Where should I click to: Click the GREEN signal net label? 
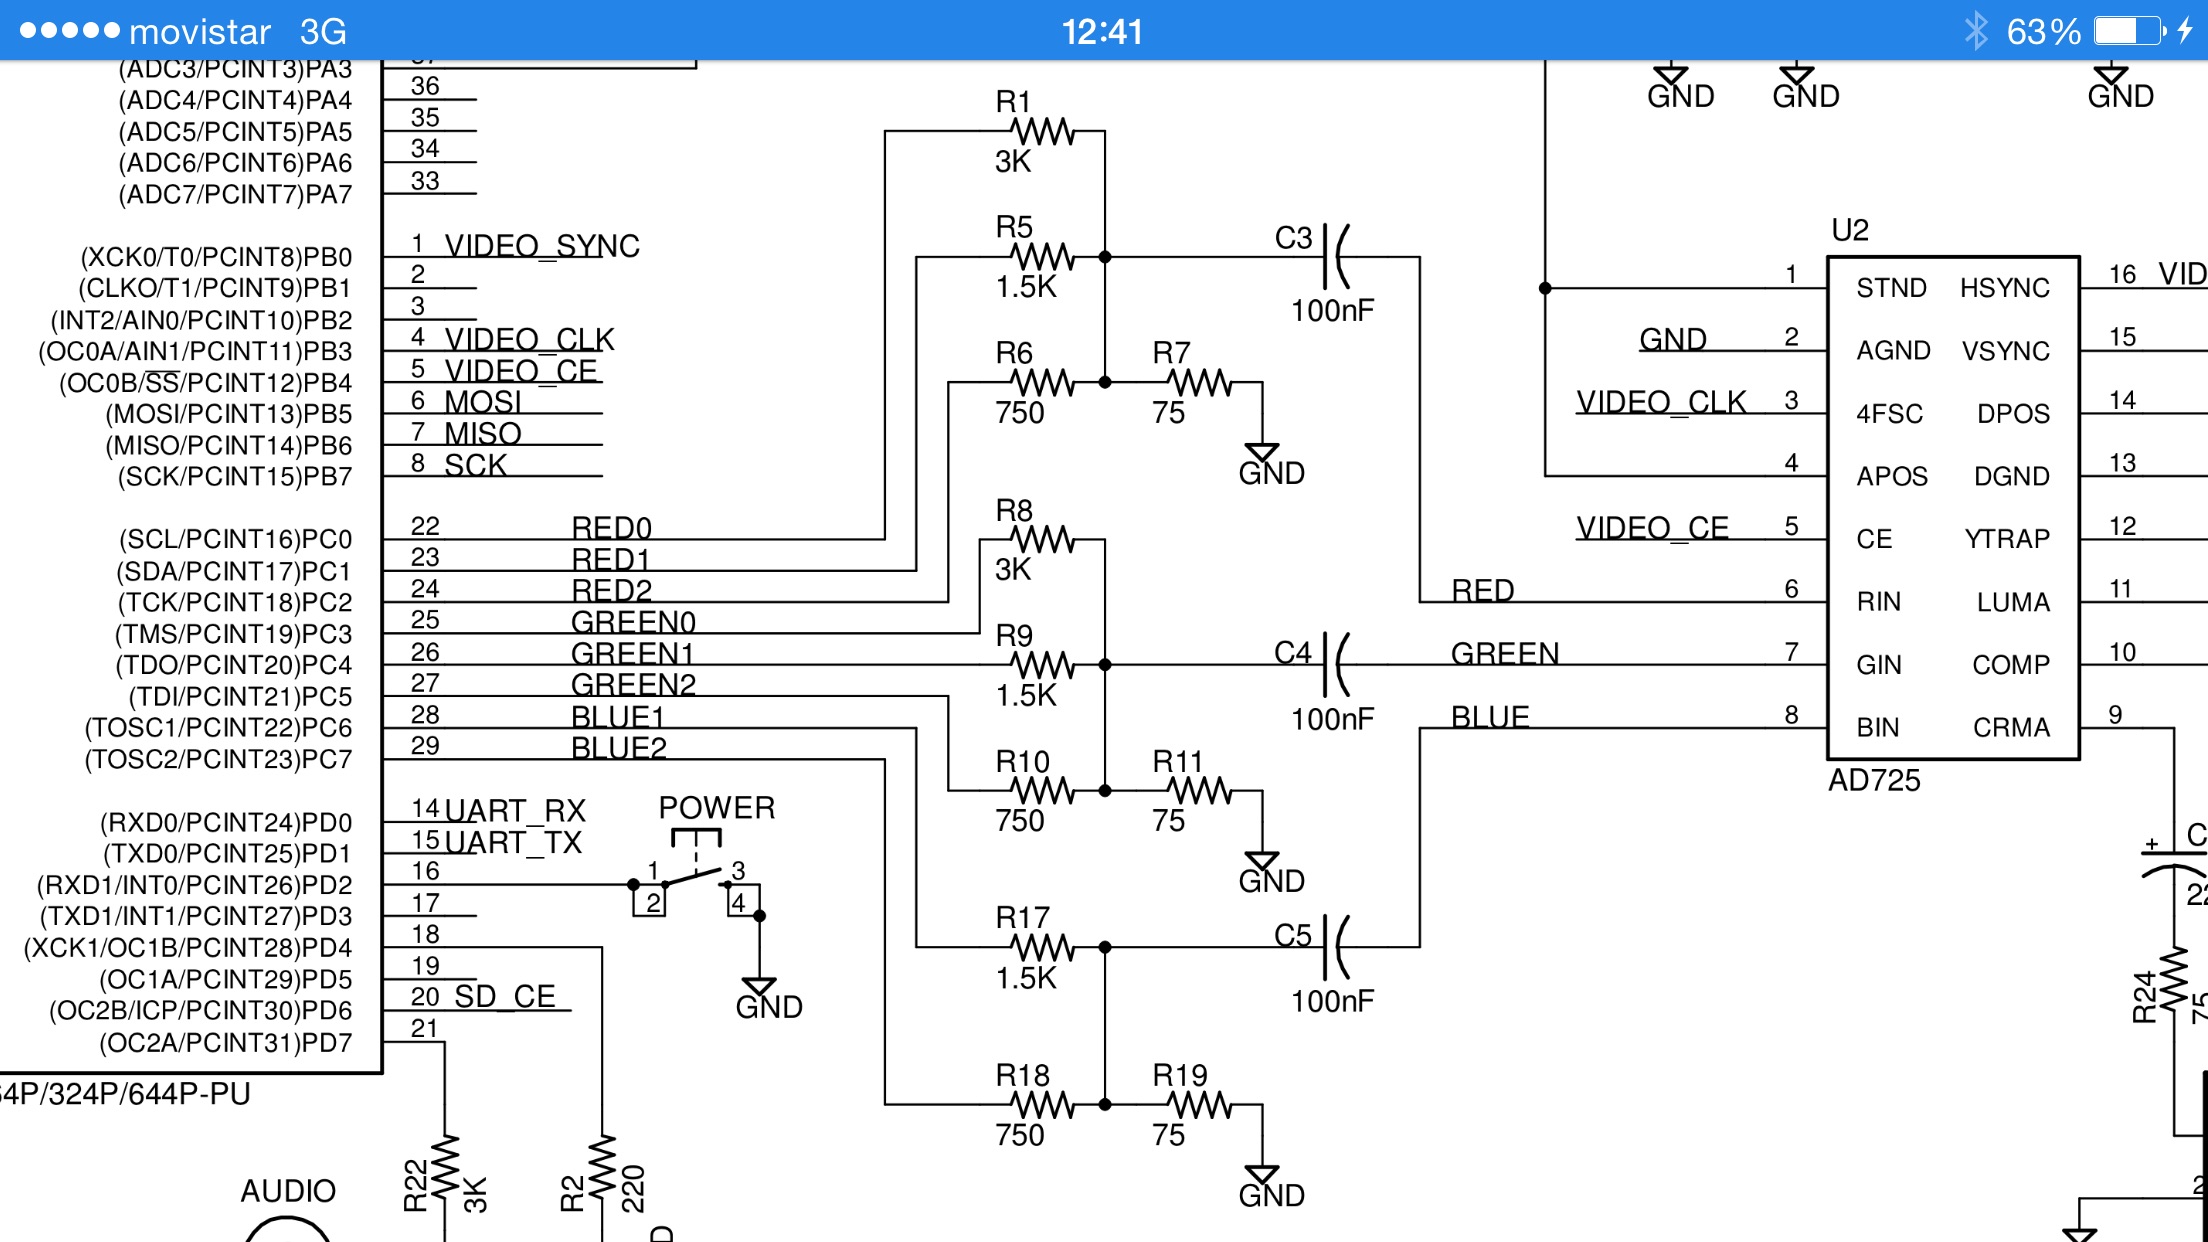point(1504,653)
